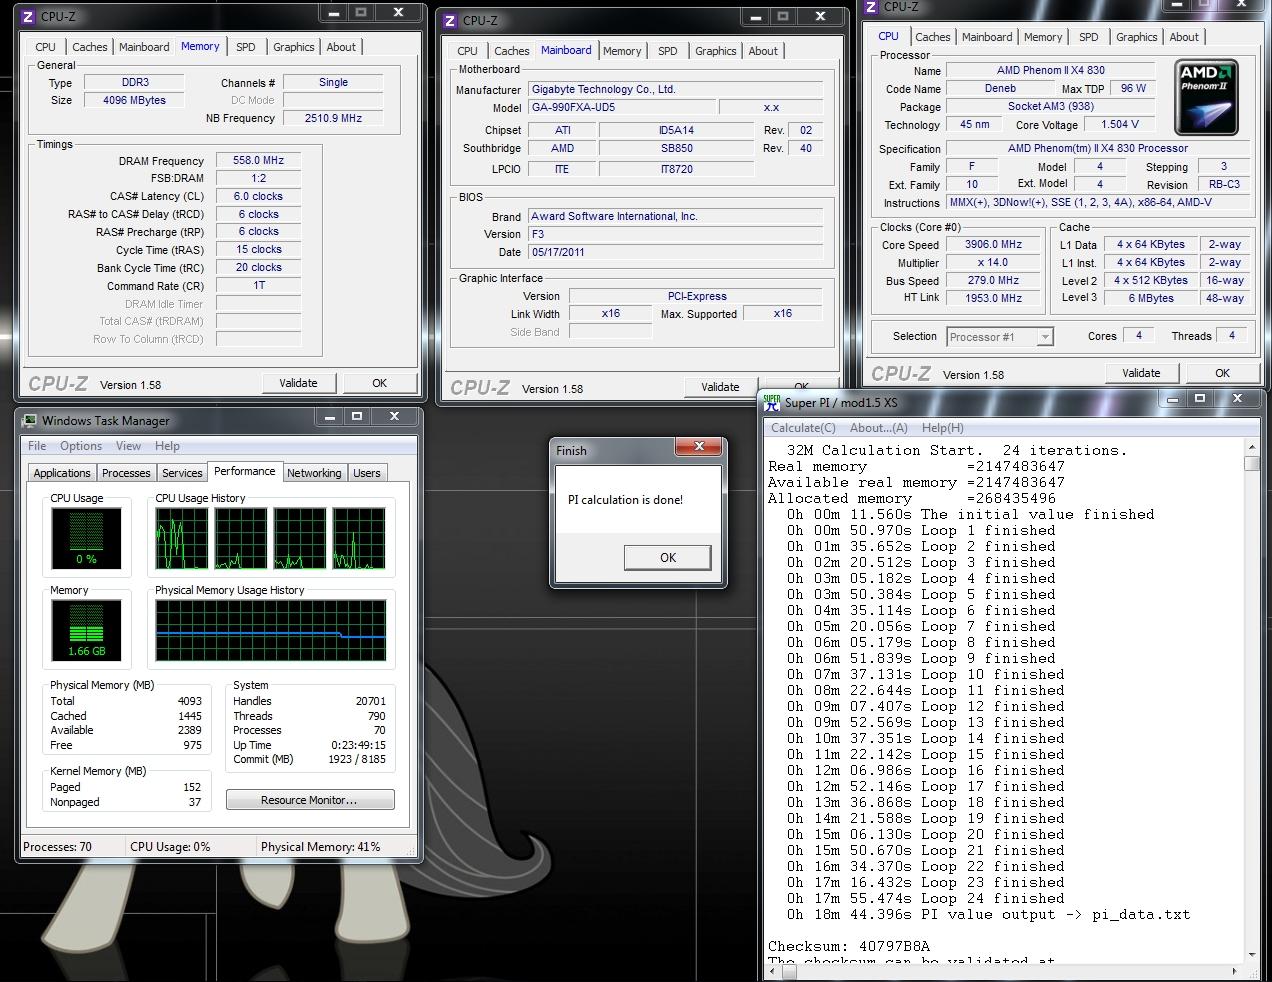Click the Checksum: 40797B8A line

[849, 946]
